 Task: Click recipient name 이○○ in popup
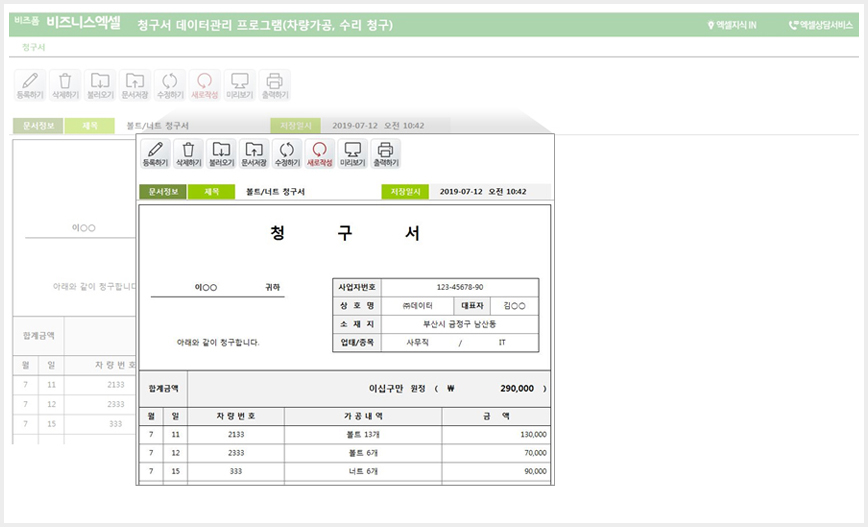coord(205,287)
